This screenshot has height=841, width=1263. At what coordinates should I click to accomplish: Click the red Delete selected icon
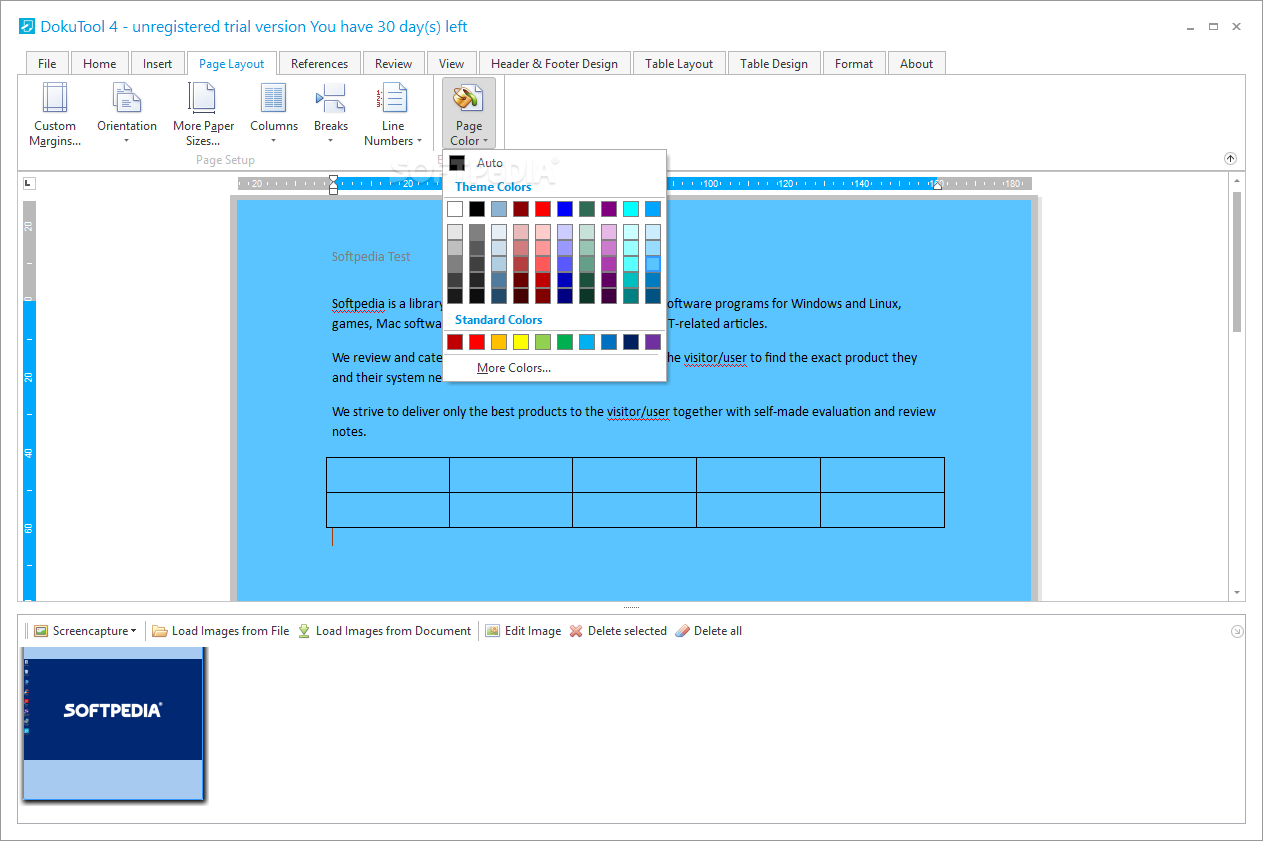[576, 631]
